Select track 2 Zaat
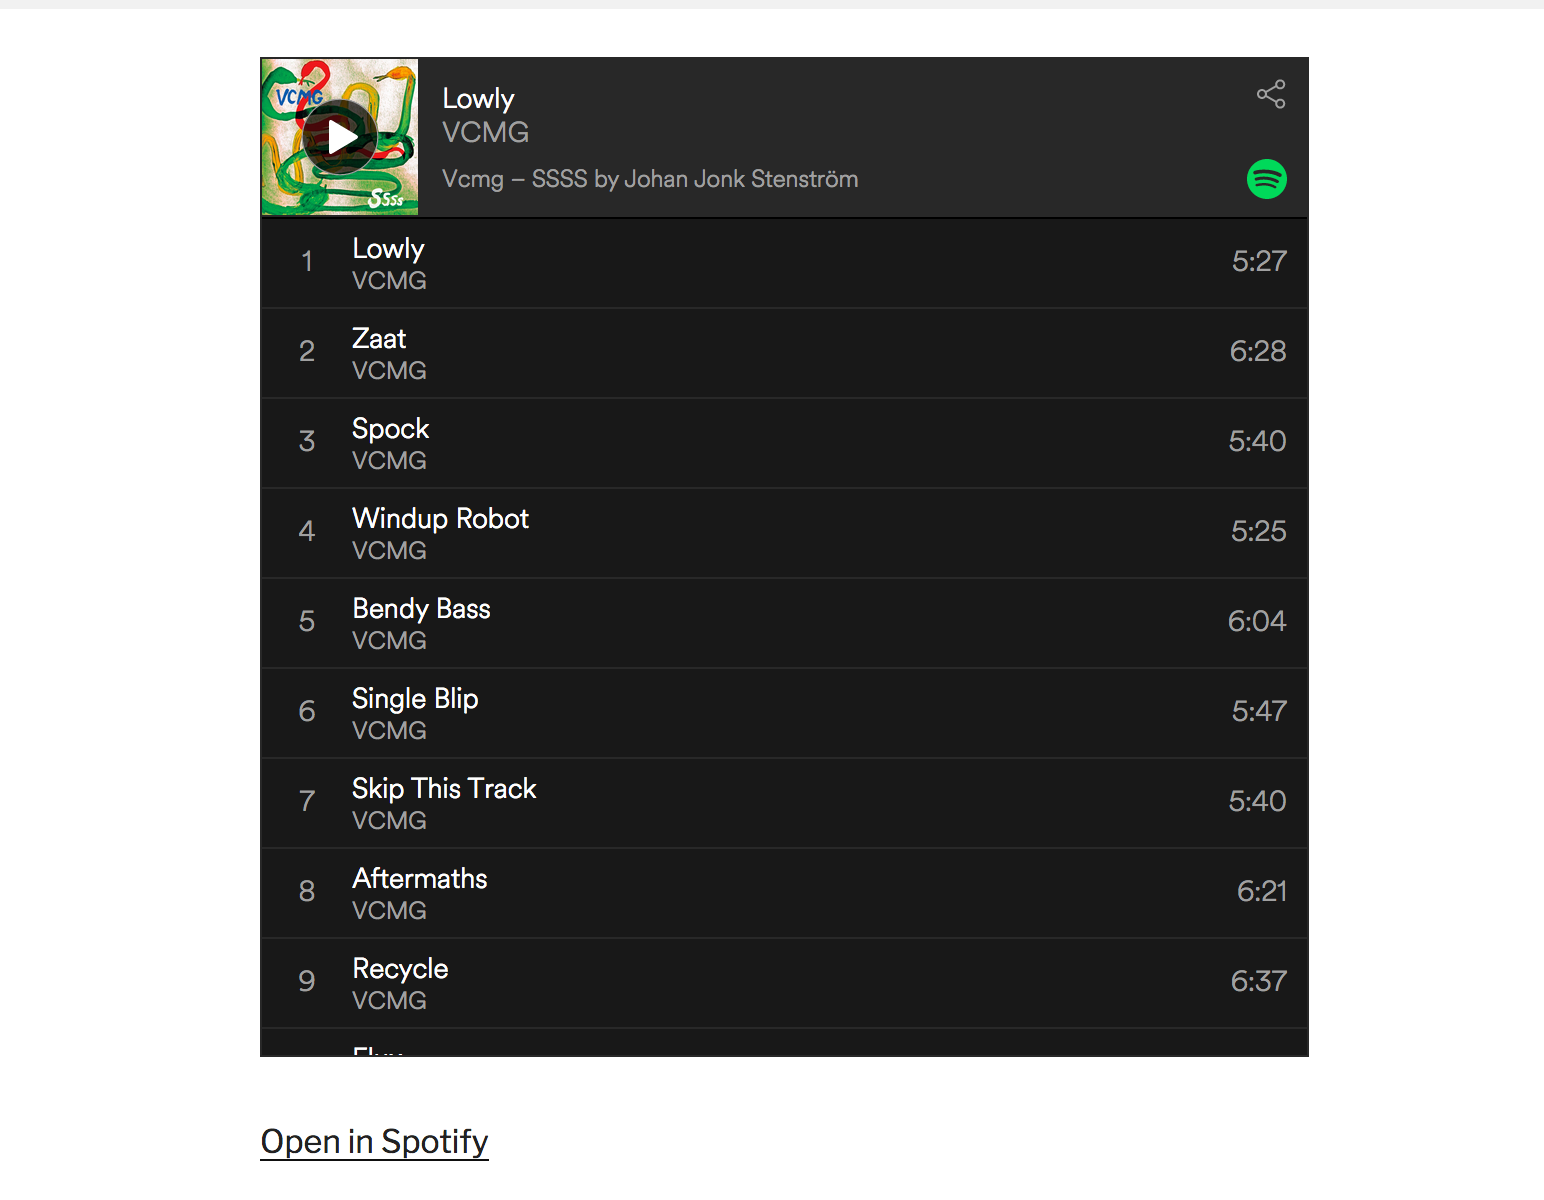 pyautogui.click(x=784, y=353)
